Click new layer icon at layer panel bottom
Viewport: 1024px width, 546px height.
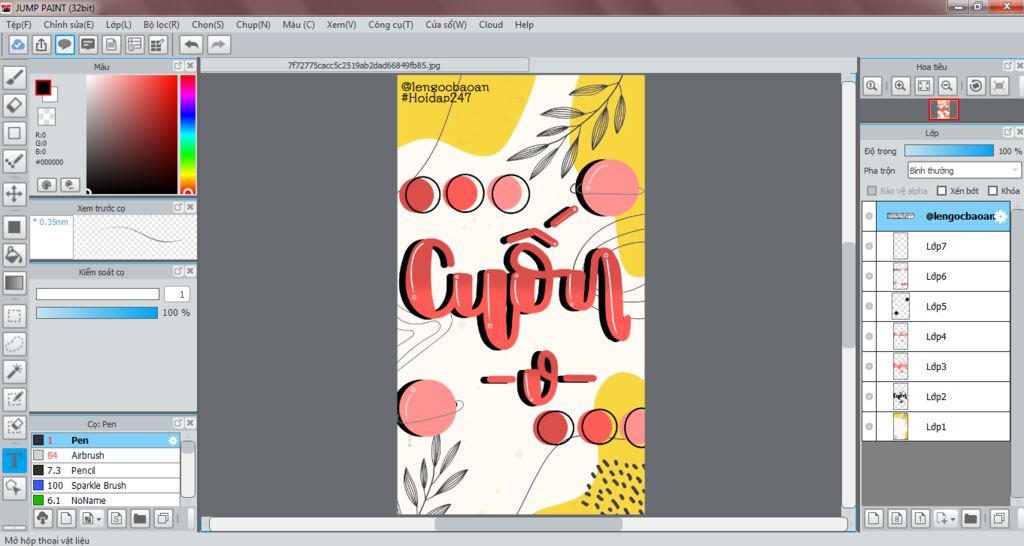pyautogui.click(x=873, y=519)
